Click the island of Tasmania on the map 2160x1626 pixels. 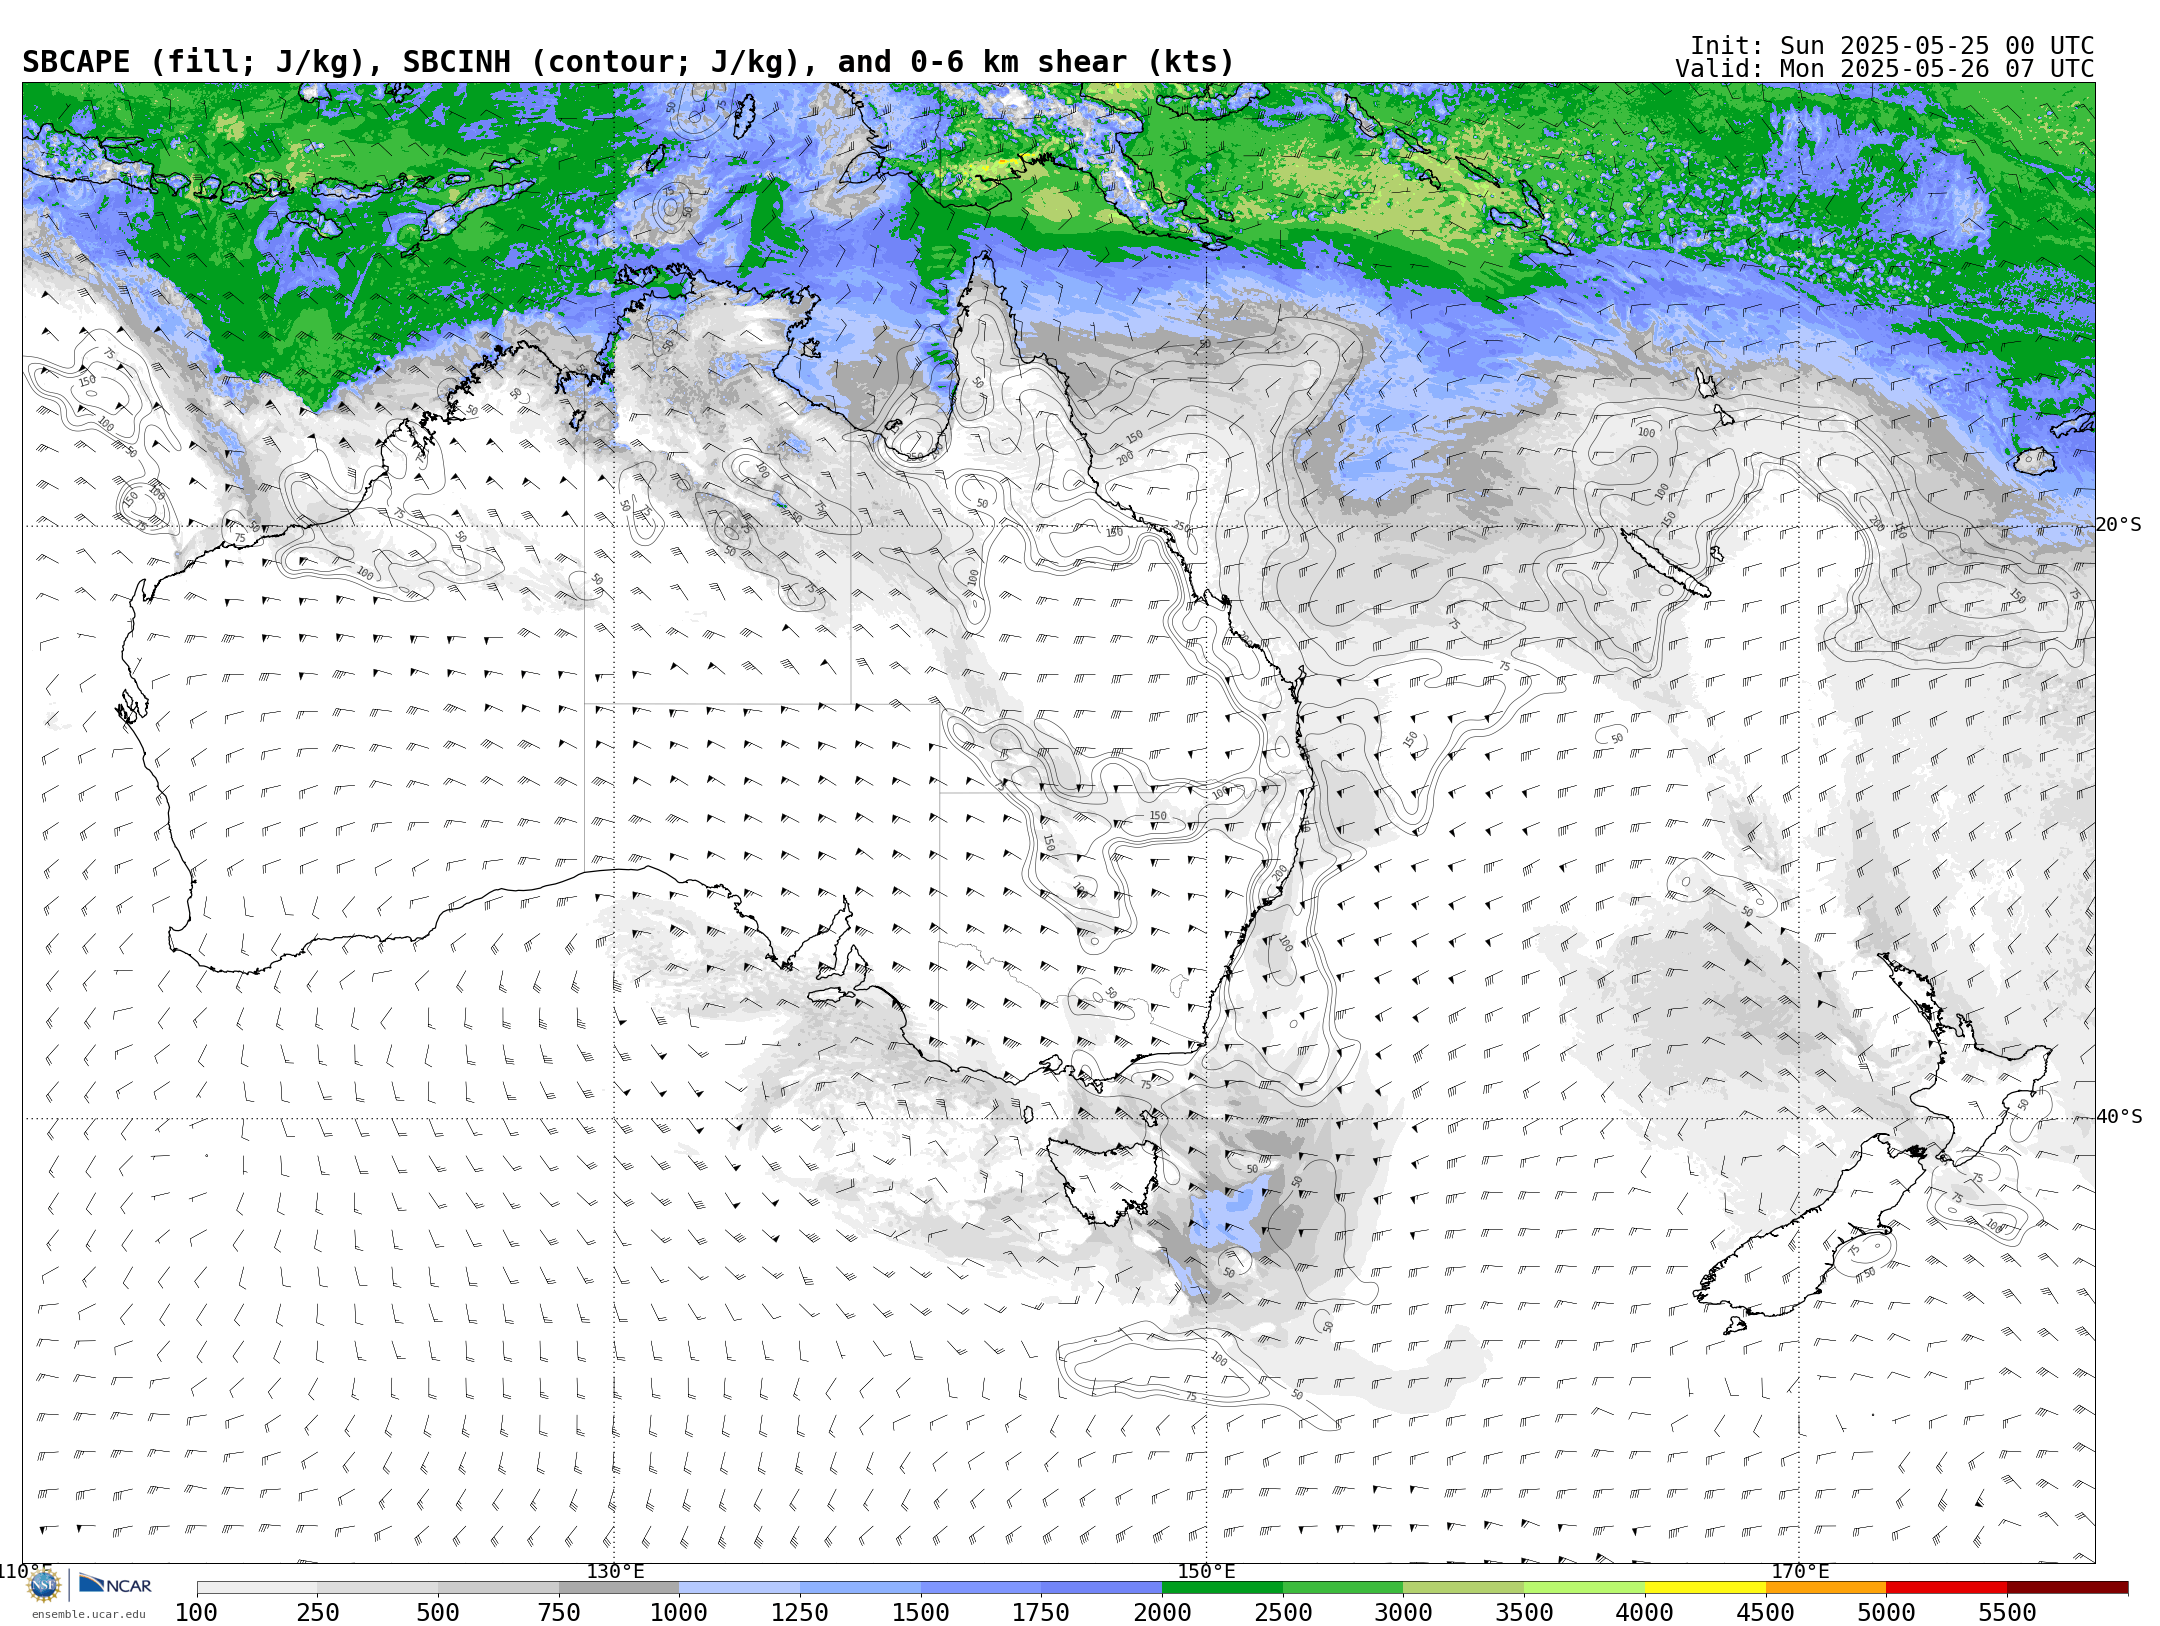tap(1102, 1182)
